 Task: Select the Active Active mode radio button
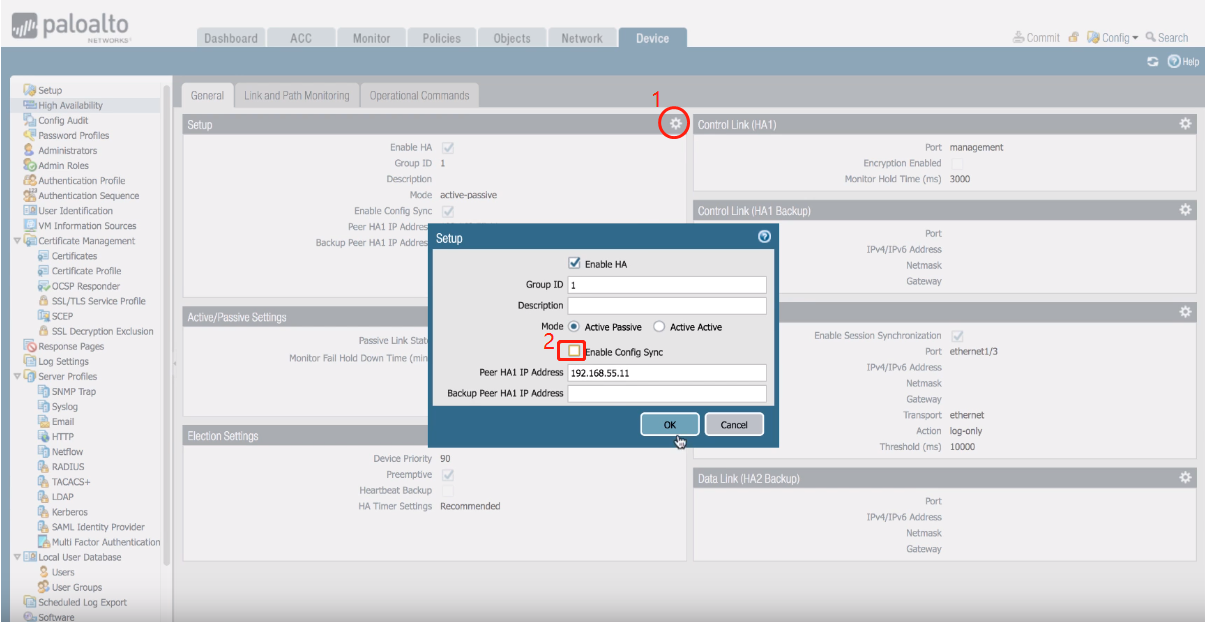pyautogui.click(x=659, y=327)
